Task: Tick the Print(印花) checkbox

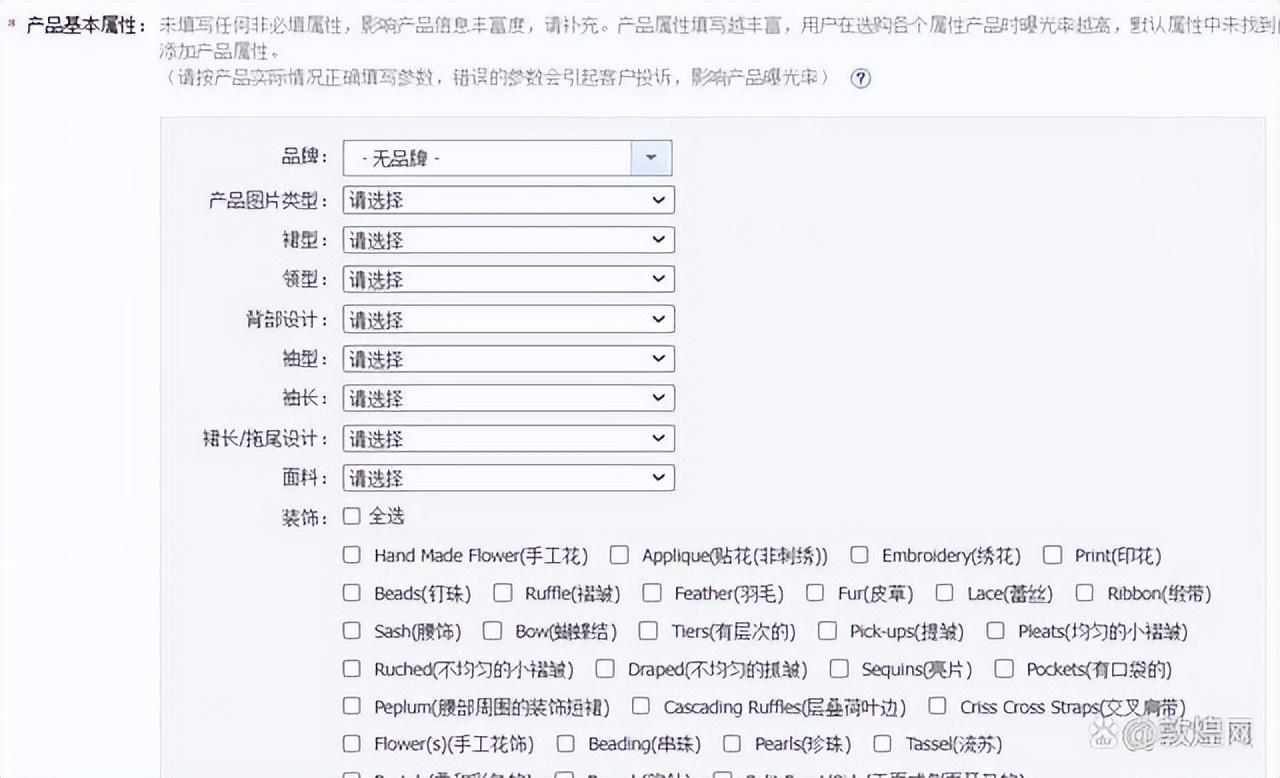Action: coord(1052,554)
